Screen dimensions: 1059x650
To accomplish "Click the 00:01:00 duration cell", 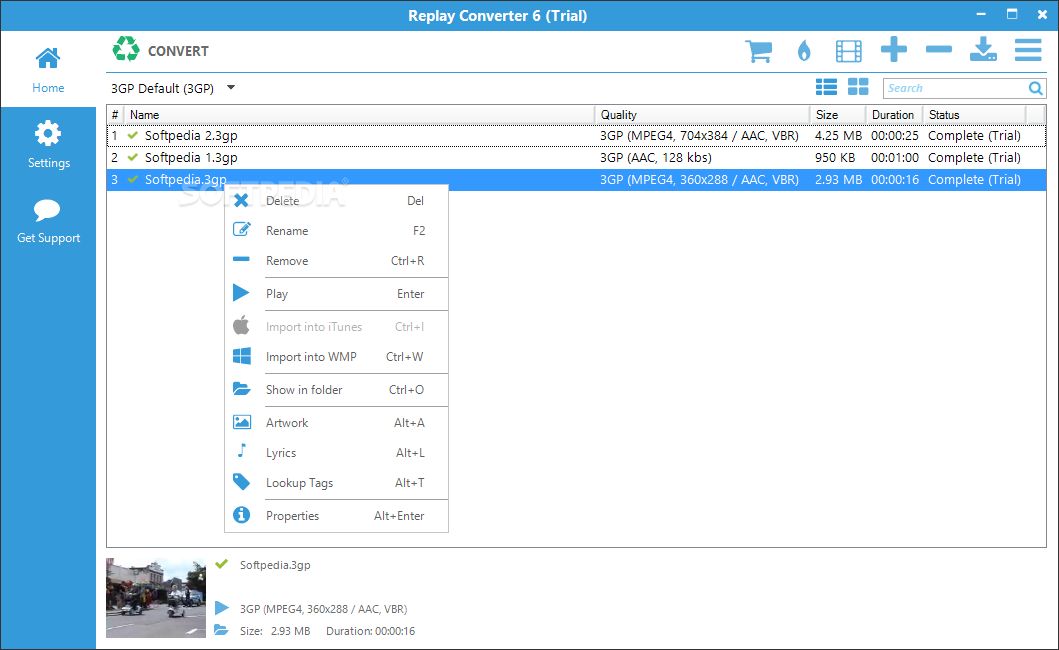I will pyautogui.click(x=894, y=157).
